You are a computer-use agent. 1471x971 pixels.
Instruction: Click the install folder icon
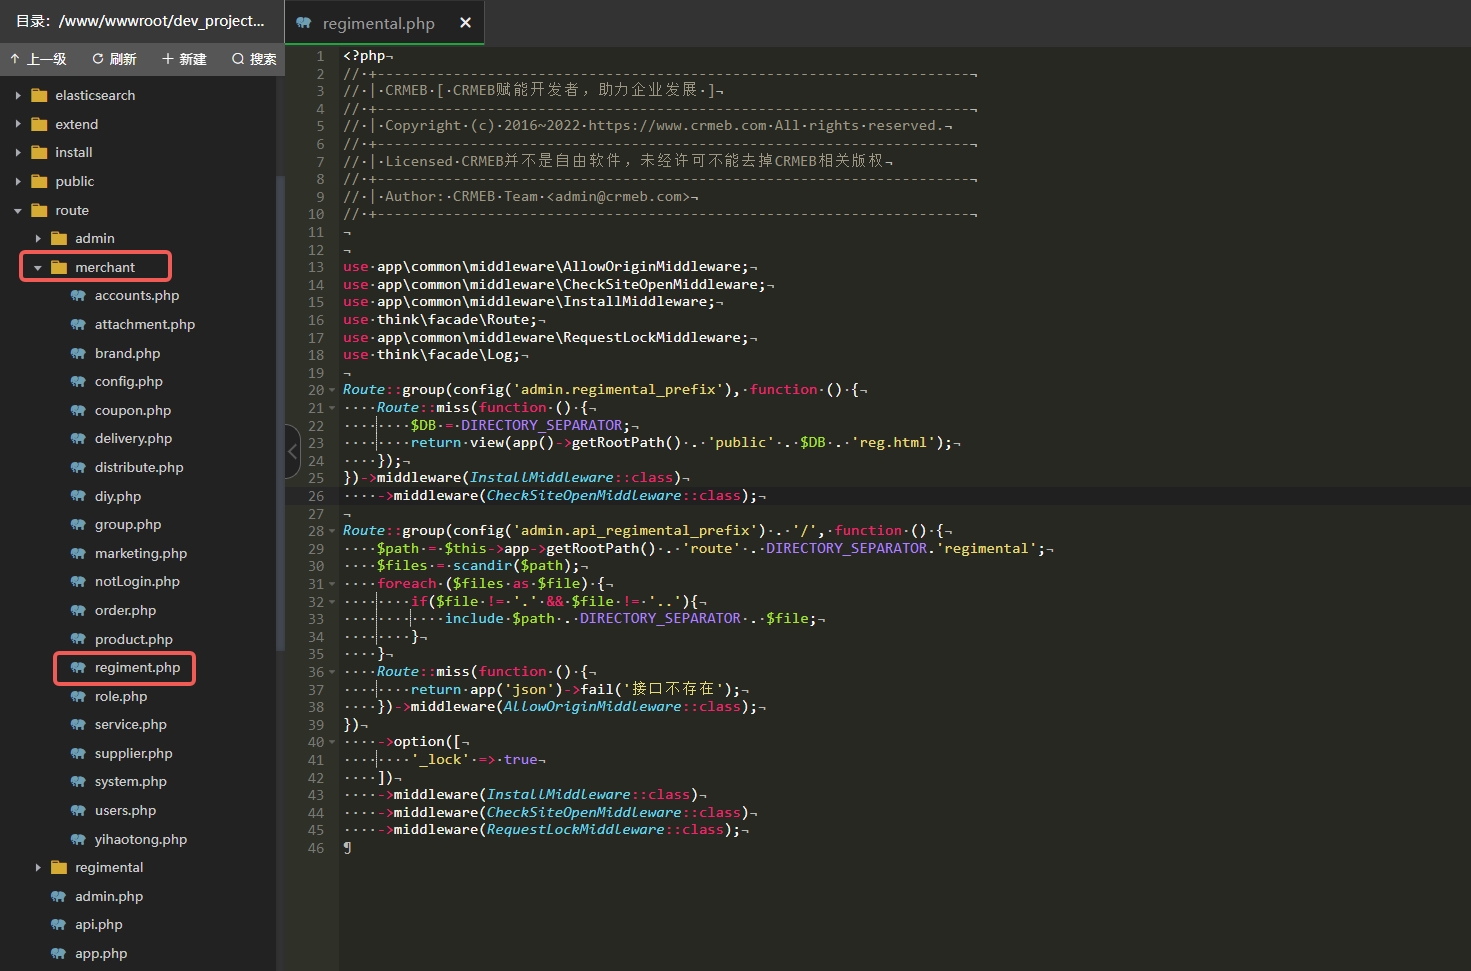click(x=39, y=152)
